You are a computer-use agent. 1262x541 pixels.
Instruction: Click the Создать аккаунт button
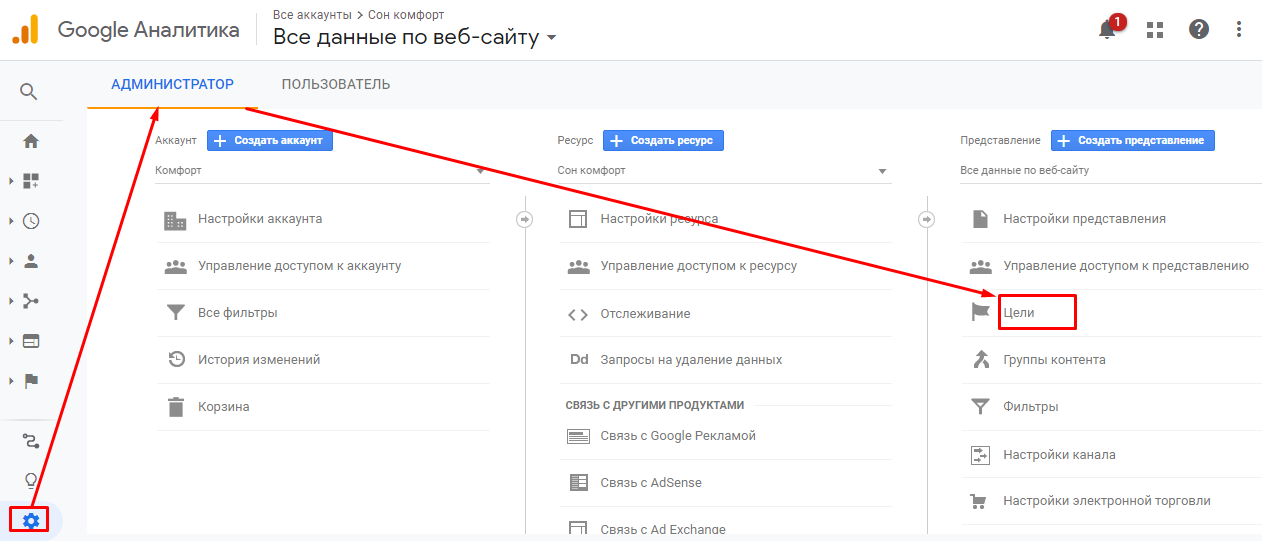click(x=270, y=140)
